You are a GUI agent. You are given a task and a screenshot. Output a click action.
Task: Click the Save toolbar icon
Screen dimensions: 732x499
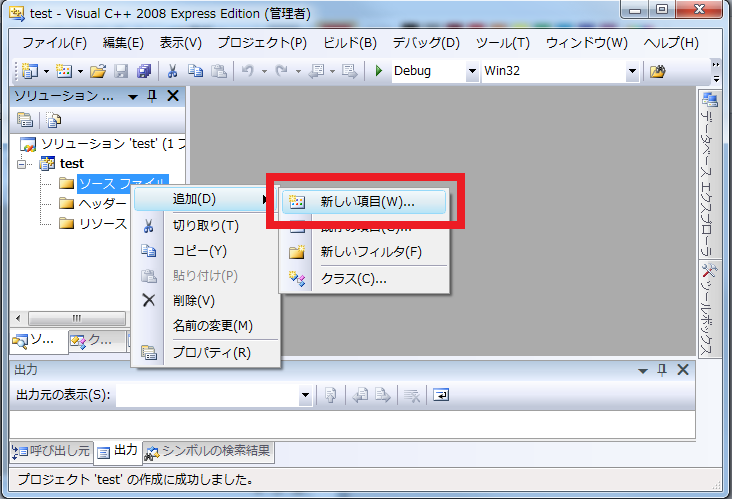click(121, 71)
